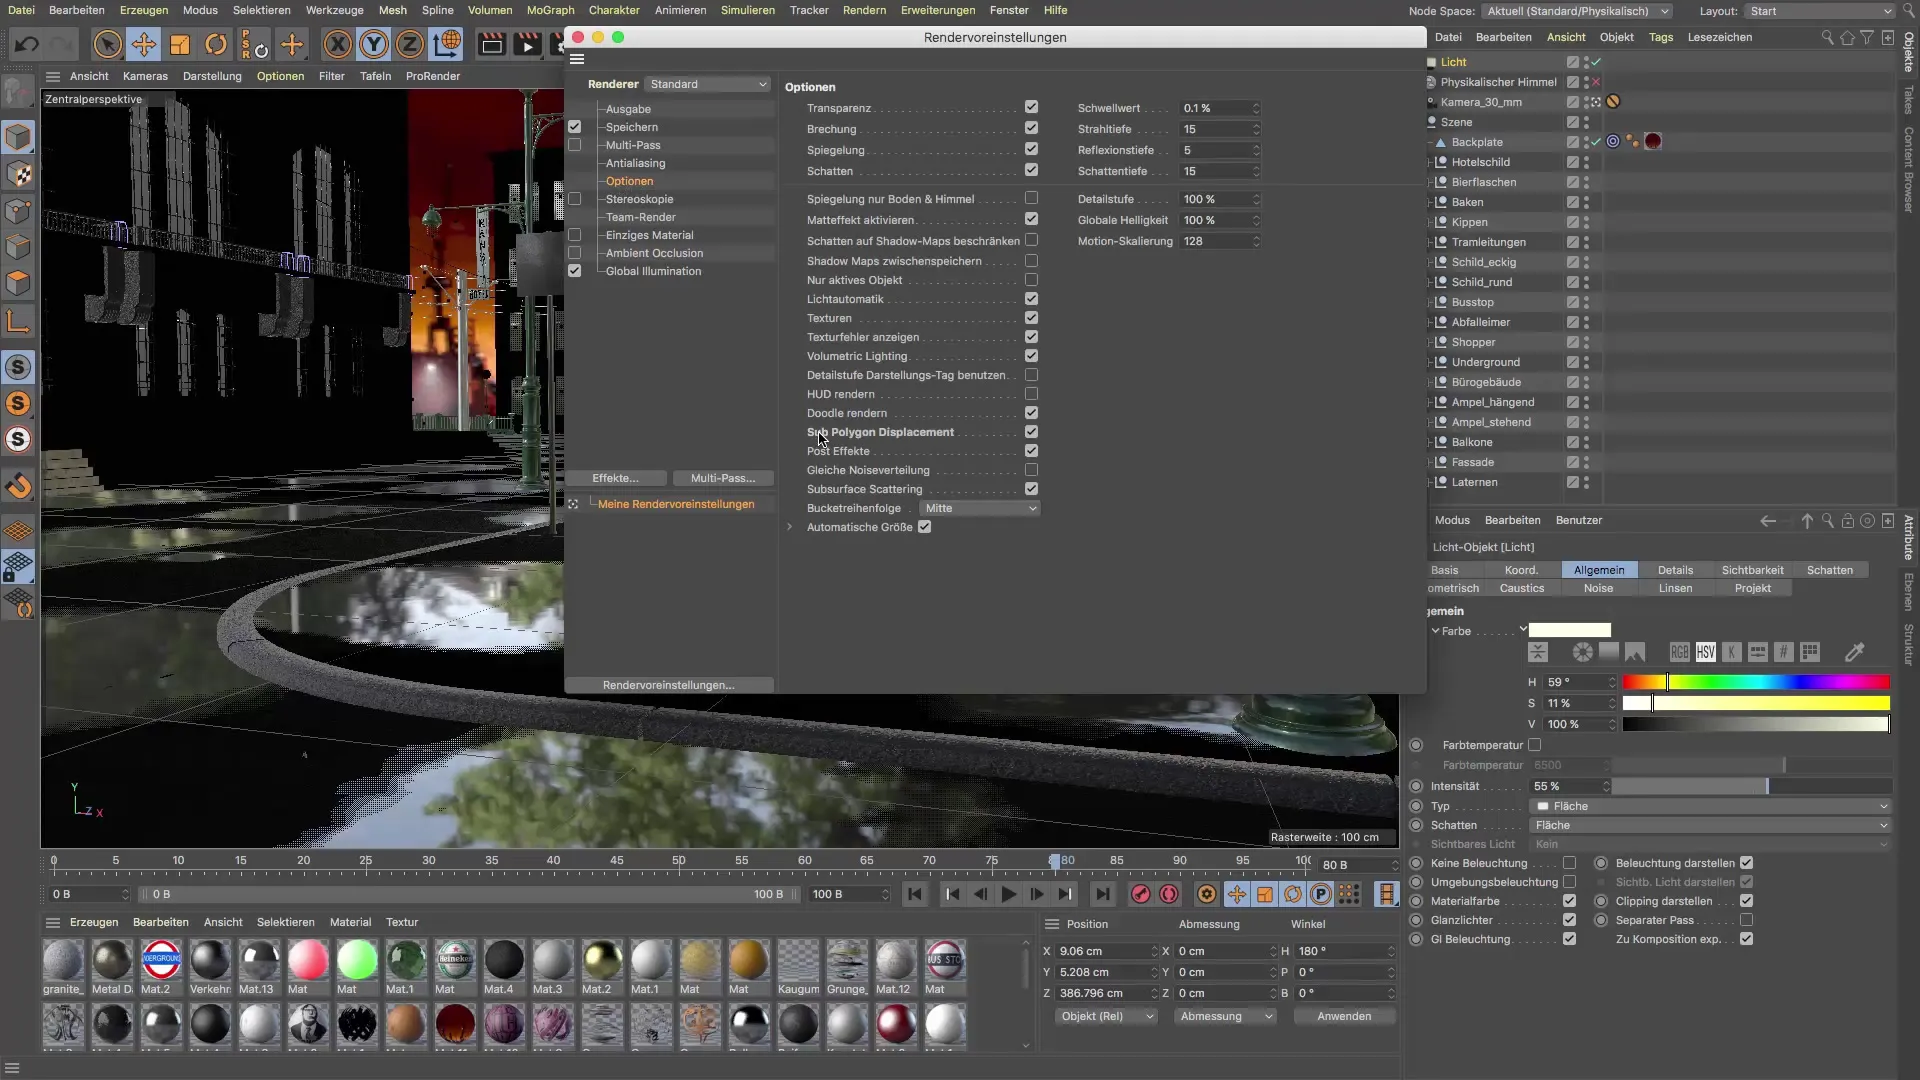Click the hue slider bar
1920x1080 pixels.
pyautogui.click(x=1756, y=682)
